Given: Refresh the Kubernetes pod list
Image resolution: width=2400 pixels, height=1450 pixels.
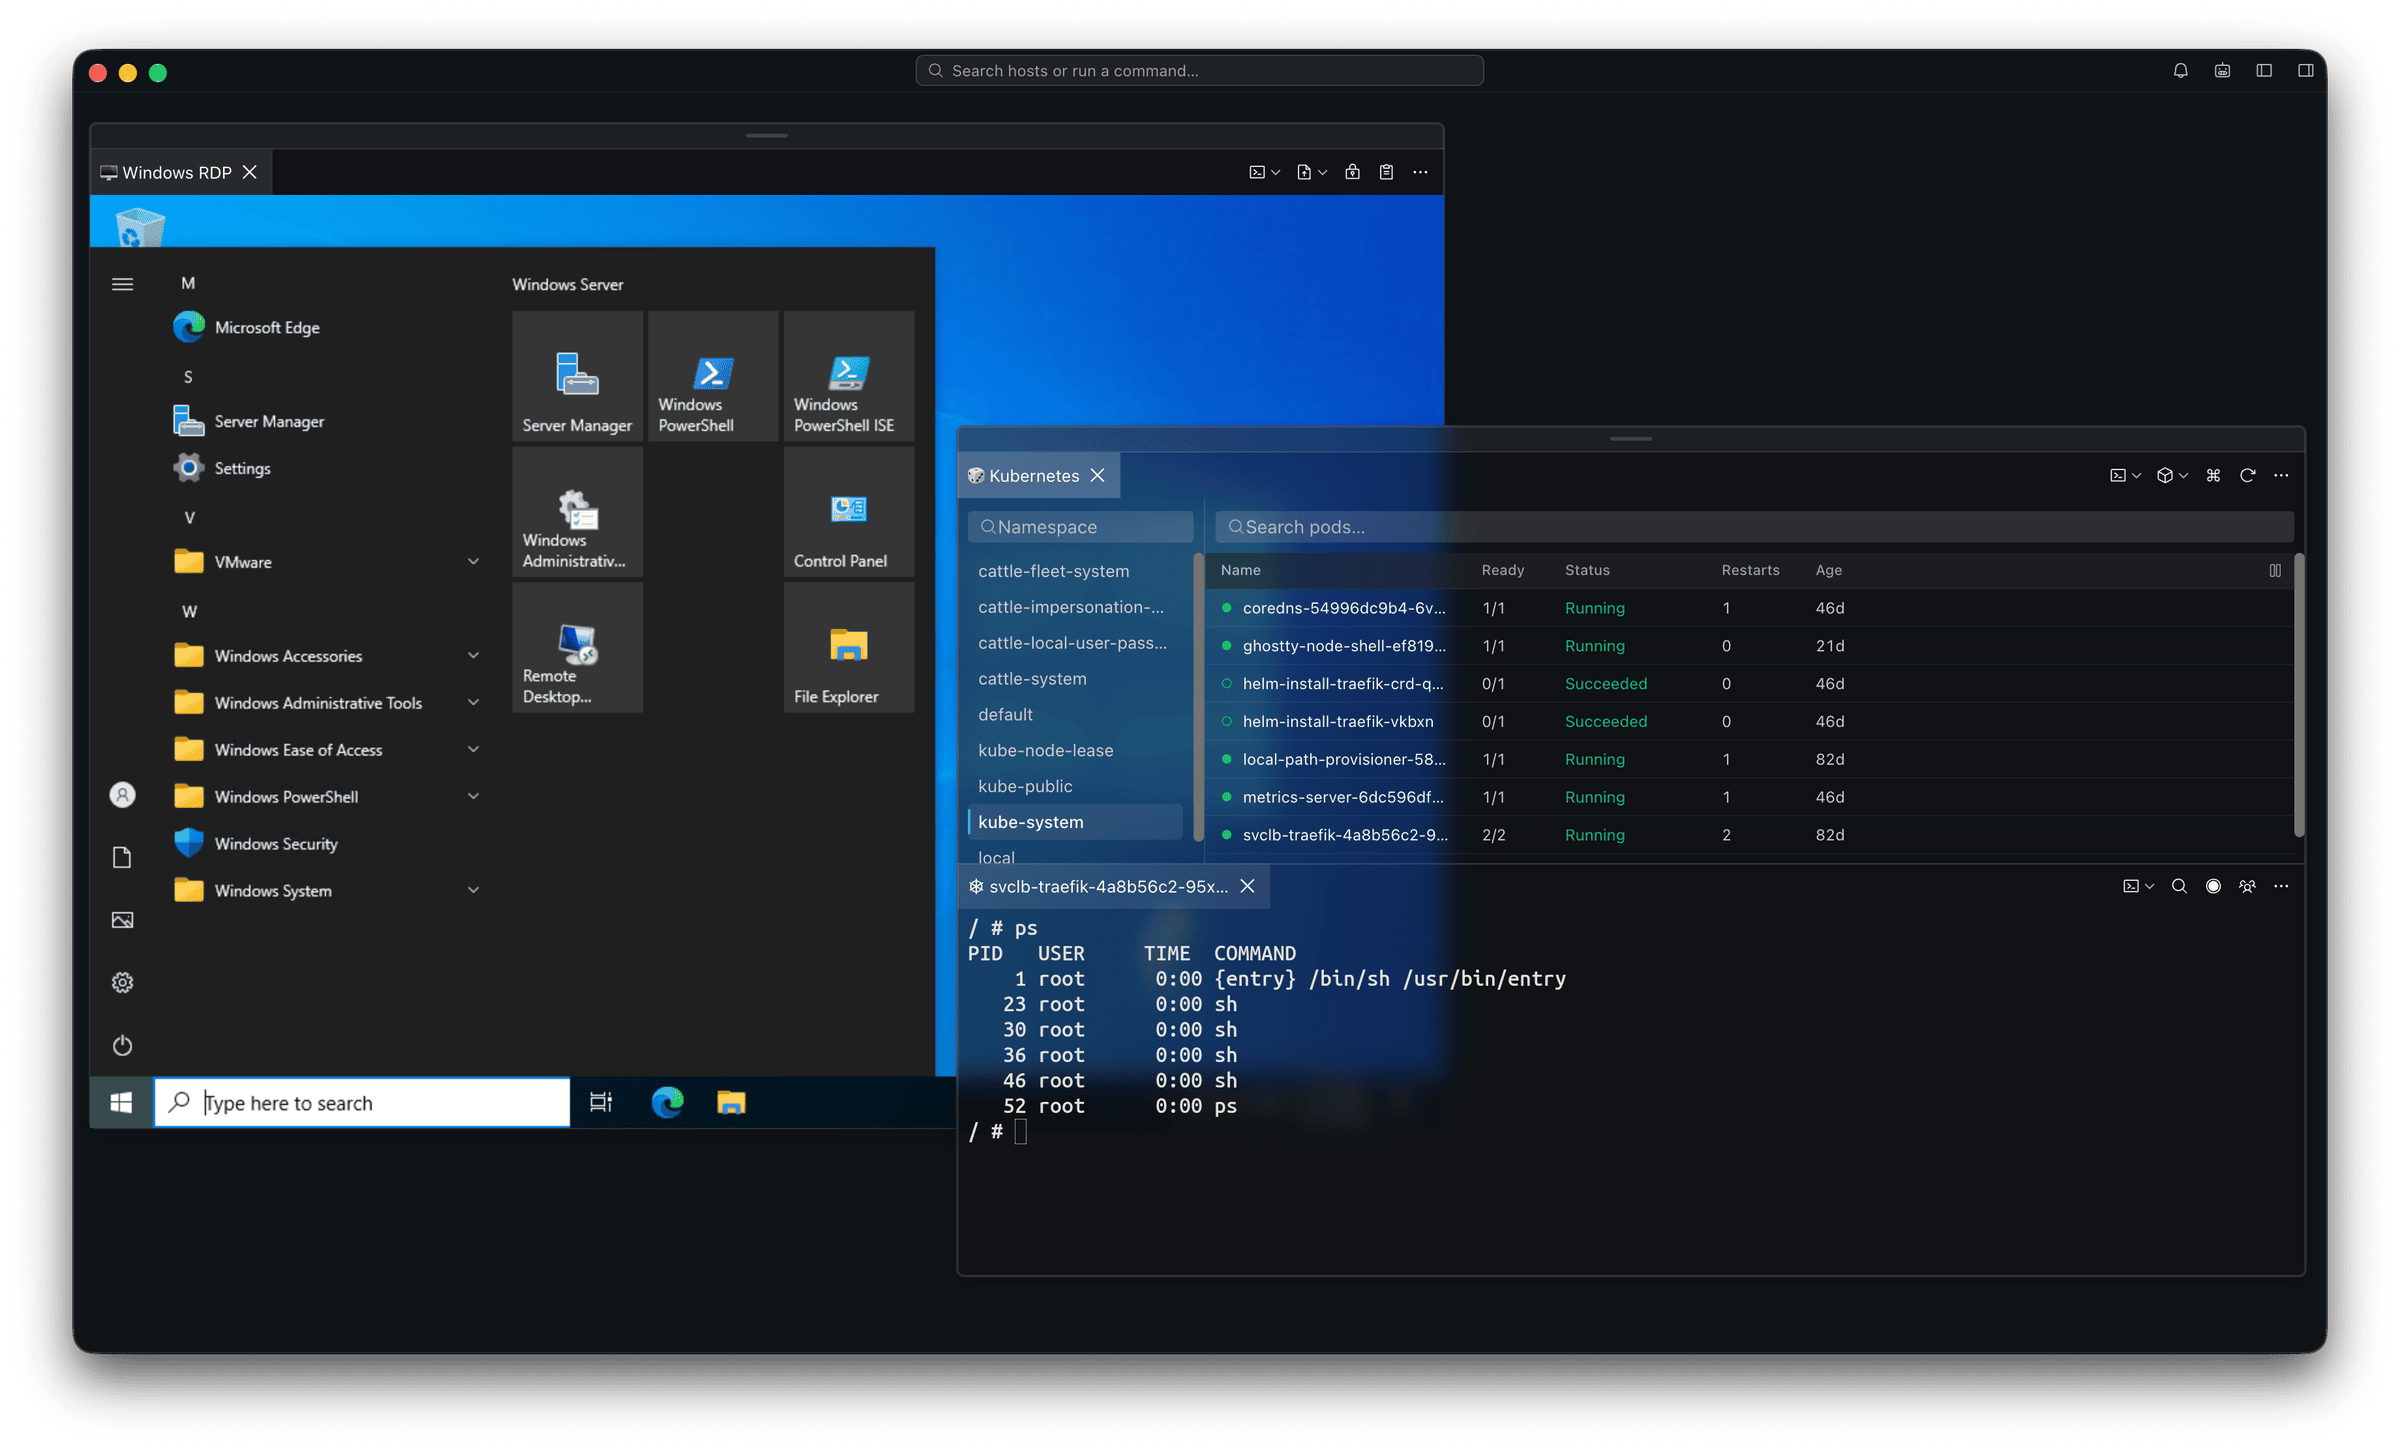Looking at the screenshot, I should [2247, 476].
